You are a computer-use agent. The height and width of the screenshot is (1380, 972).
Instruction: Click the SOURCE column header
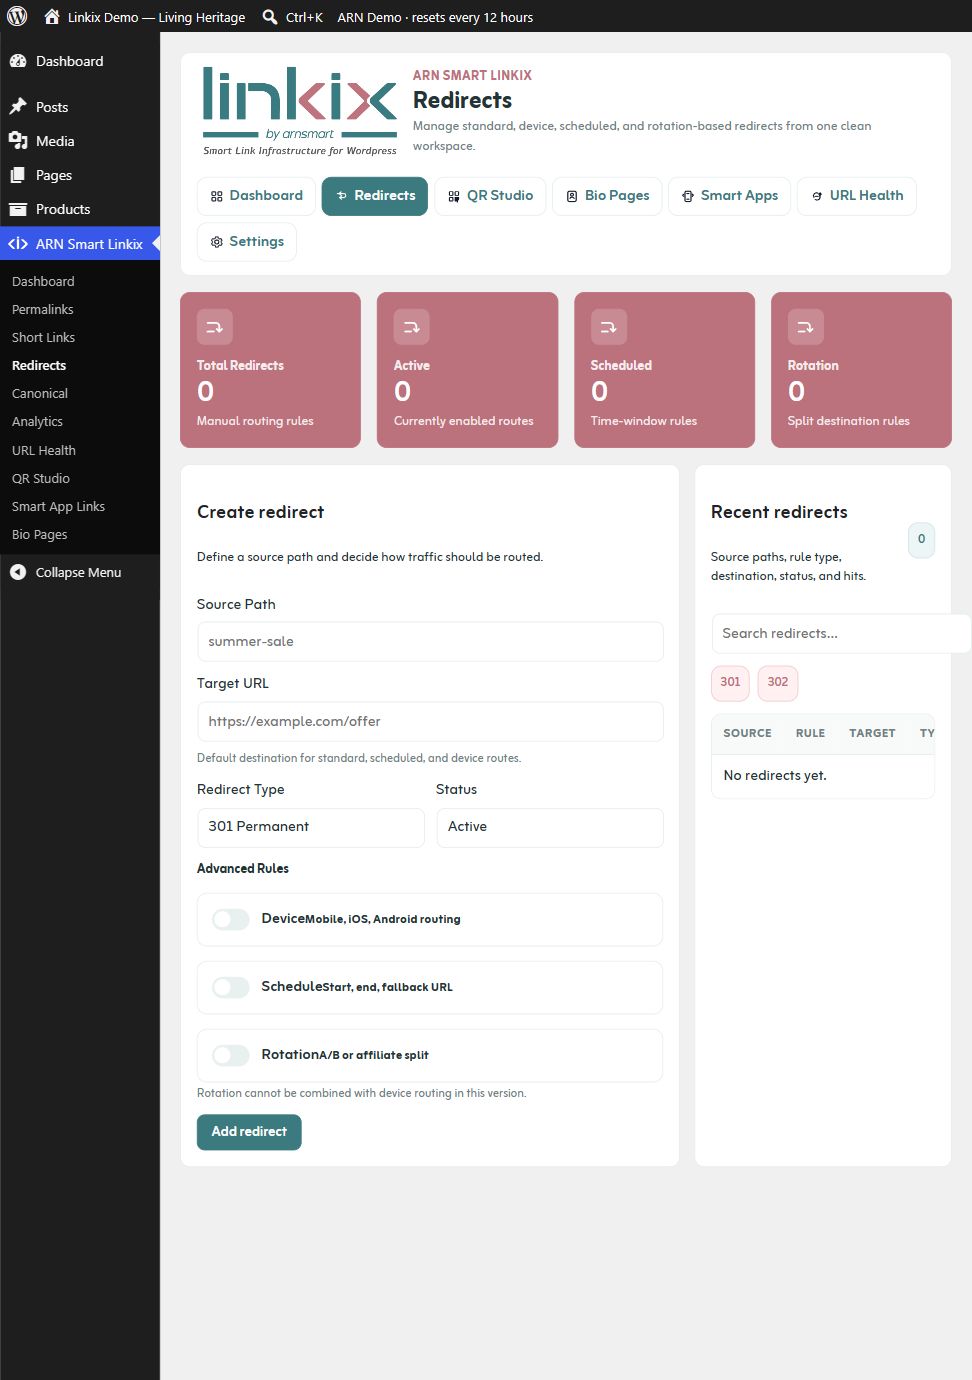pos(747,733)
